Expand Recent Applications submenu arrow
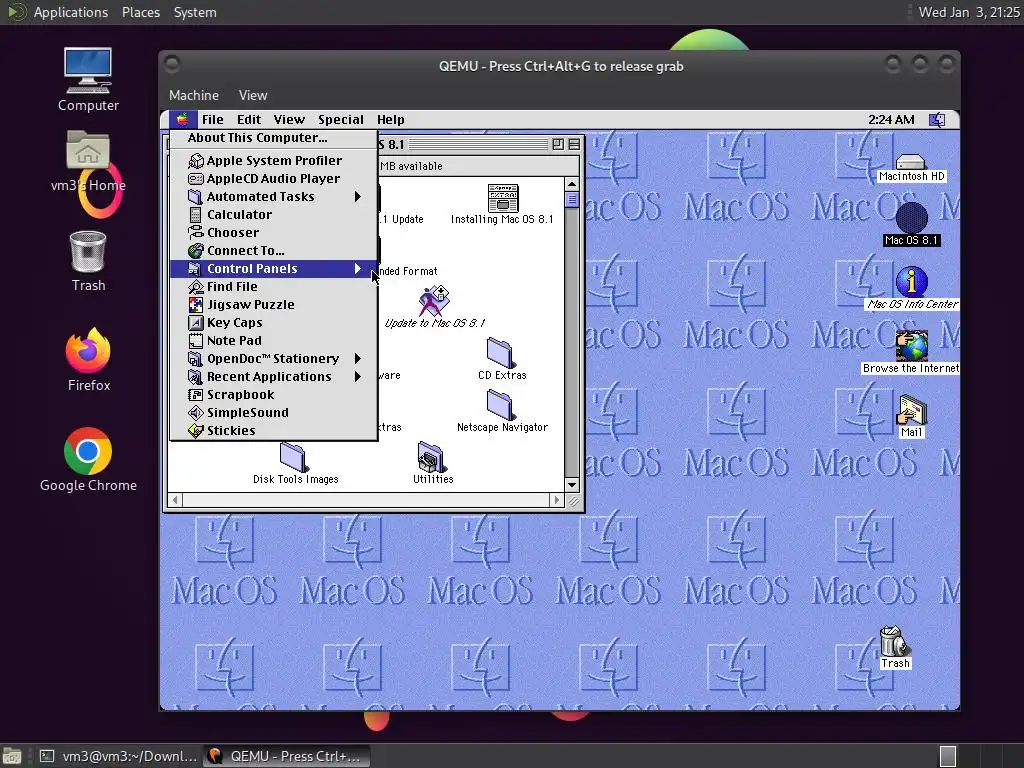 [357, 376]
